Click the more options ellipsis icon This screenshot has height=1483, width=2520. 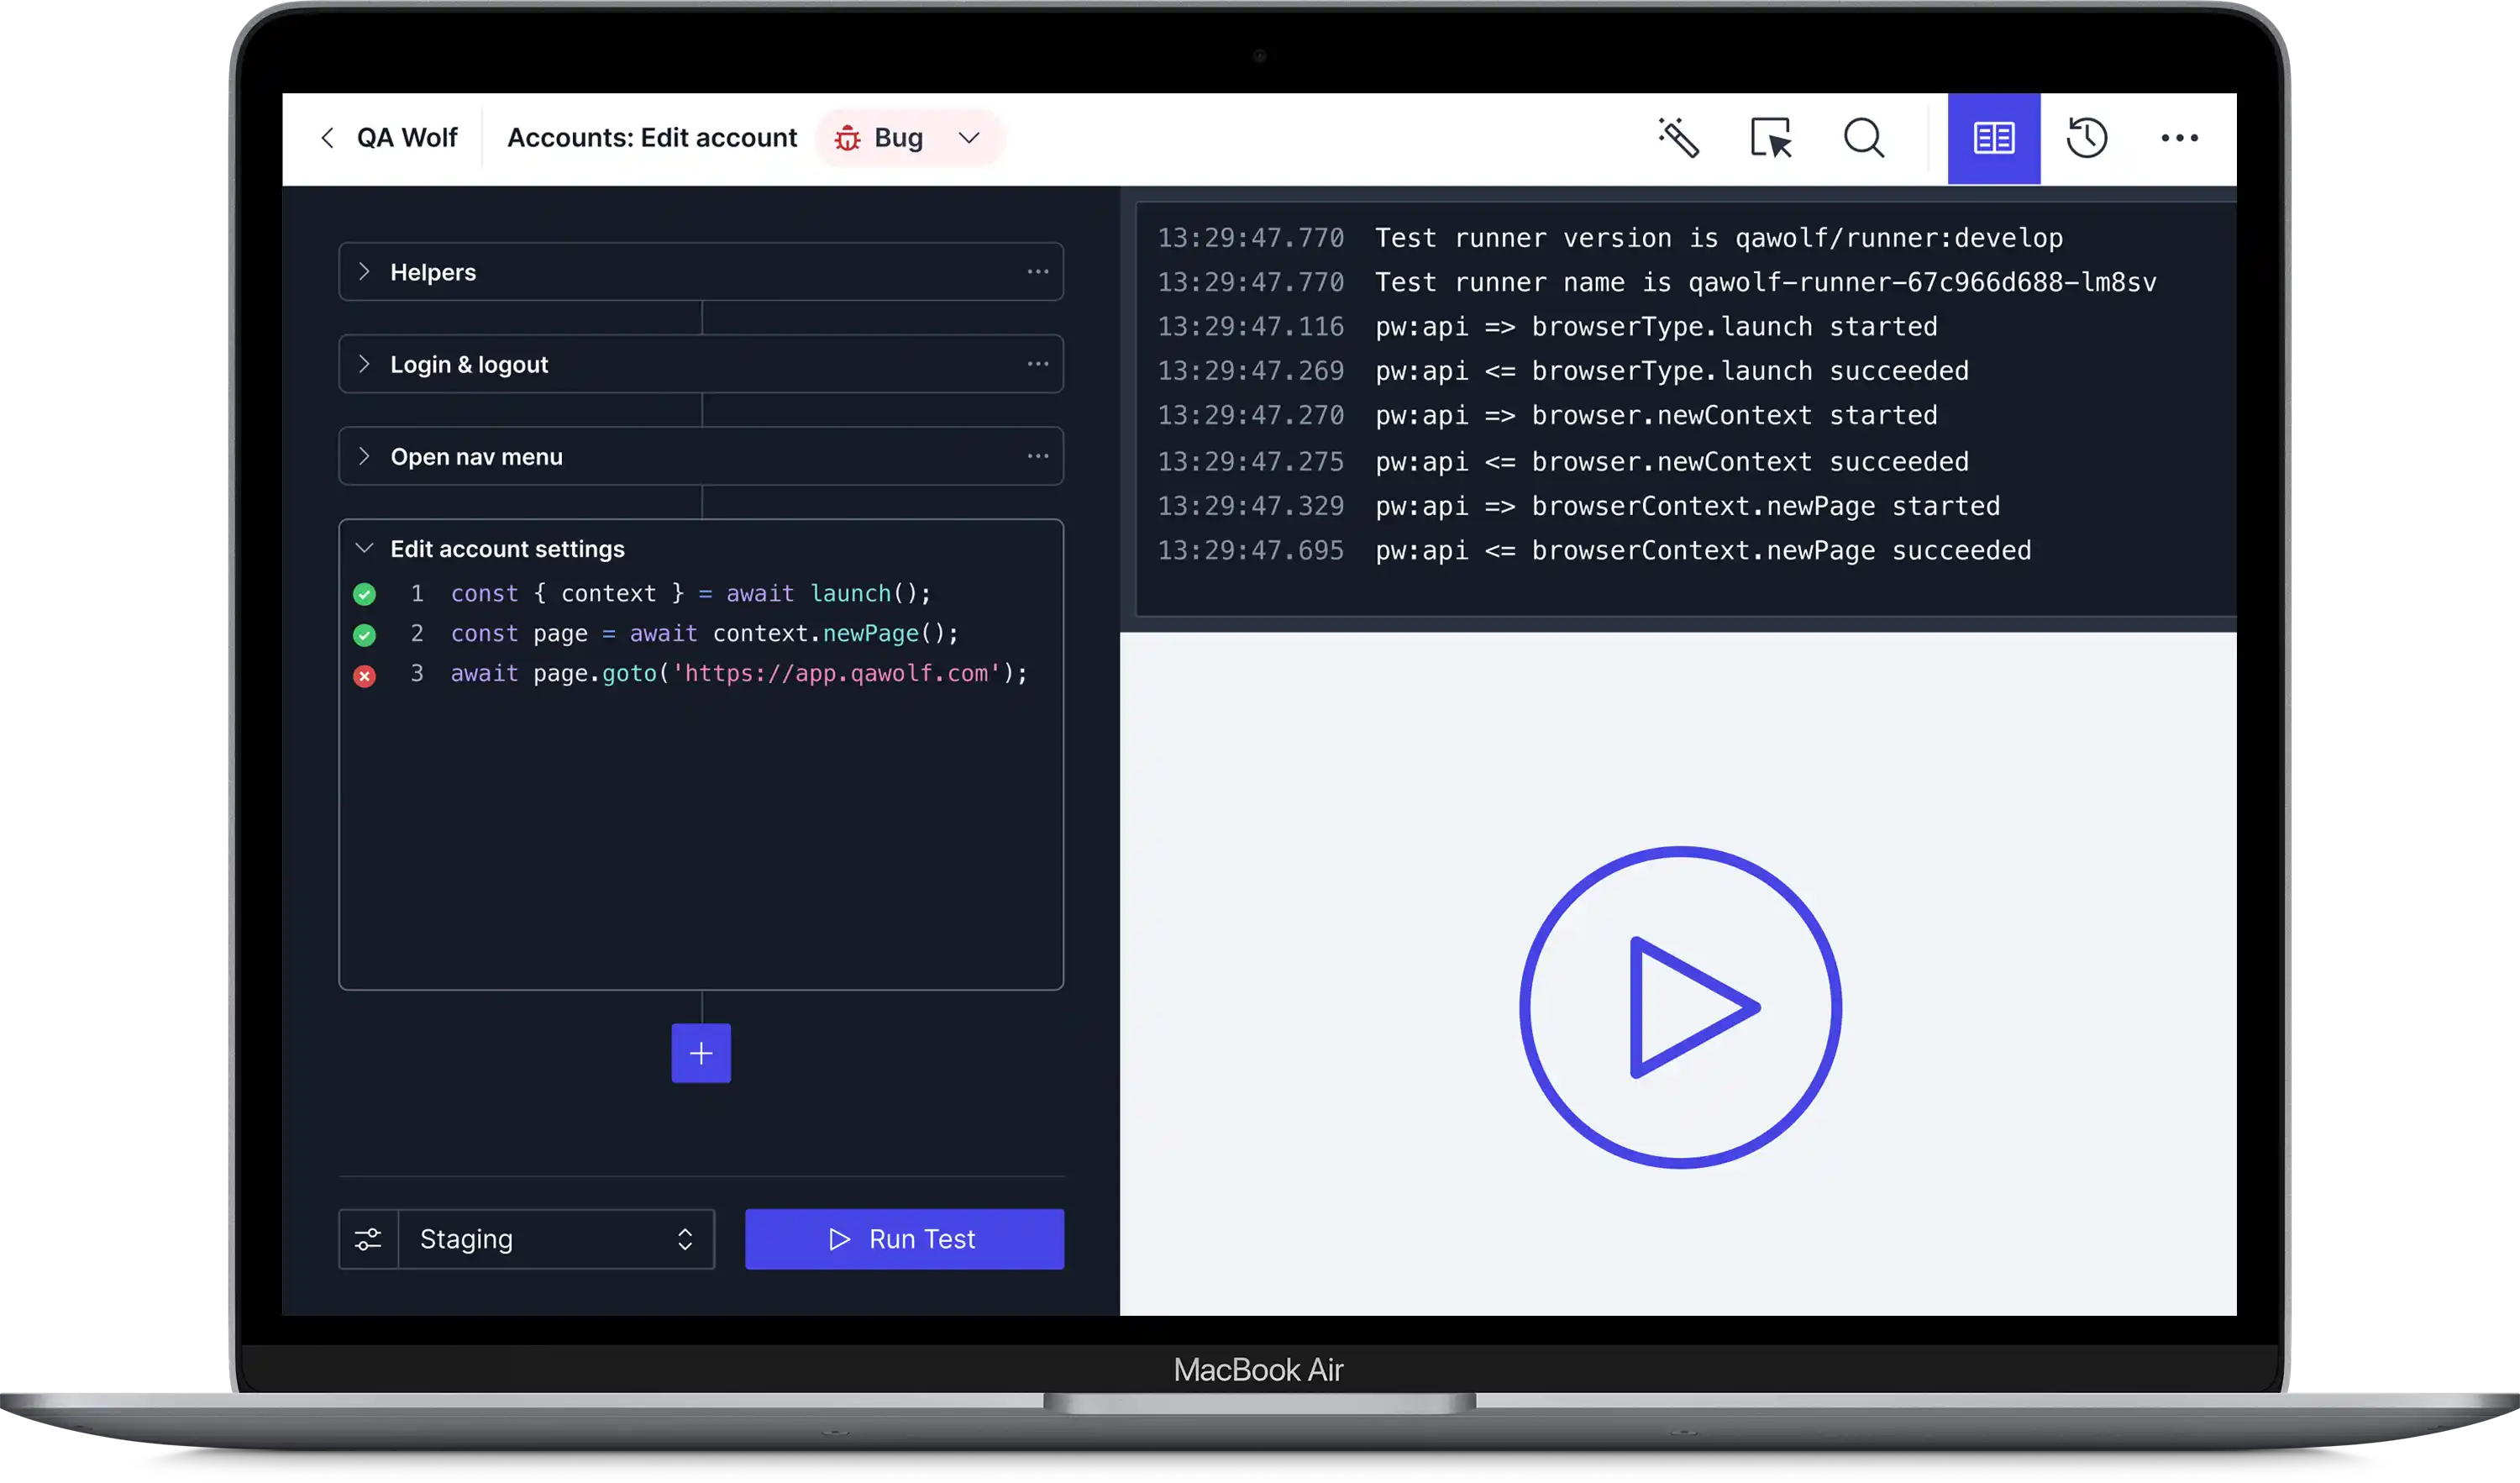pos(2183,138)
